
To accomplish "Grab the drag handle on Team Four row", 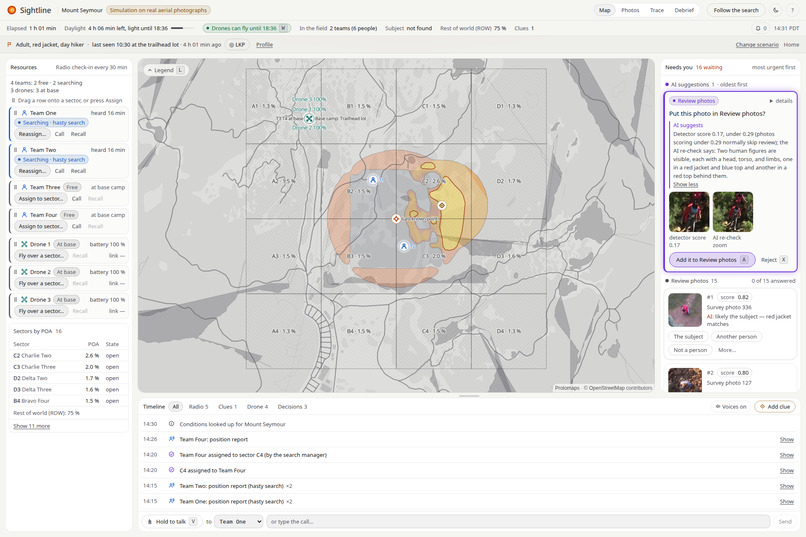I will pos(15,215).
